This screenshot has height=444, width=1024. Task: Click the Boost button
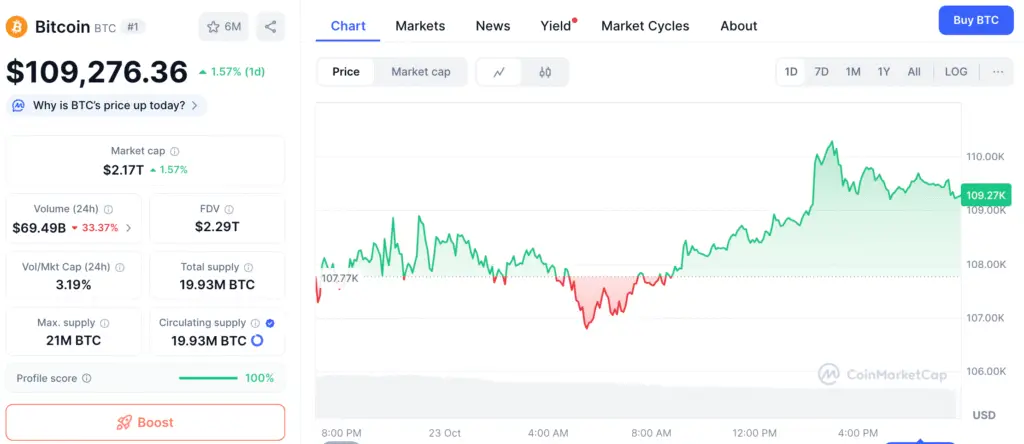[145, 422]
